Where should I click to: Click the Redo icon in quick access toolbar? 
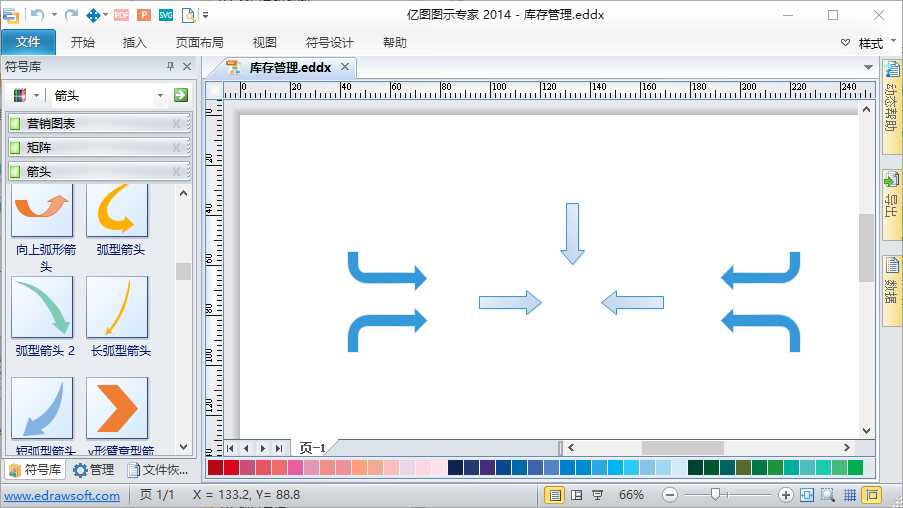pos(71,15)
